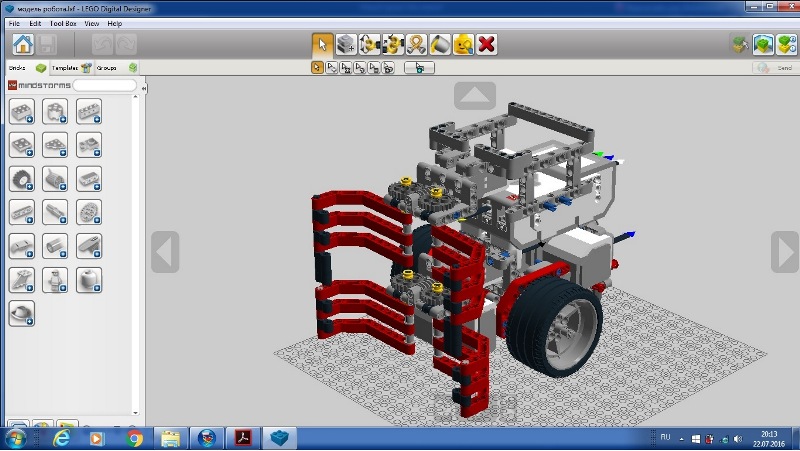The image size is (800, 451).
Task: Open the Help menu
Action: [115, 23]
